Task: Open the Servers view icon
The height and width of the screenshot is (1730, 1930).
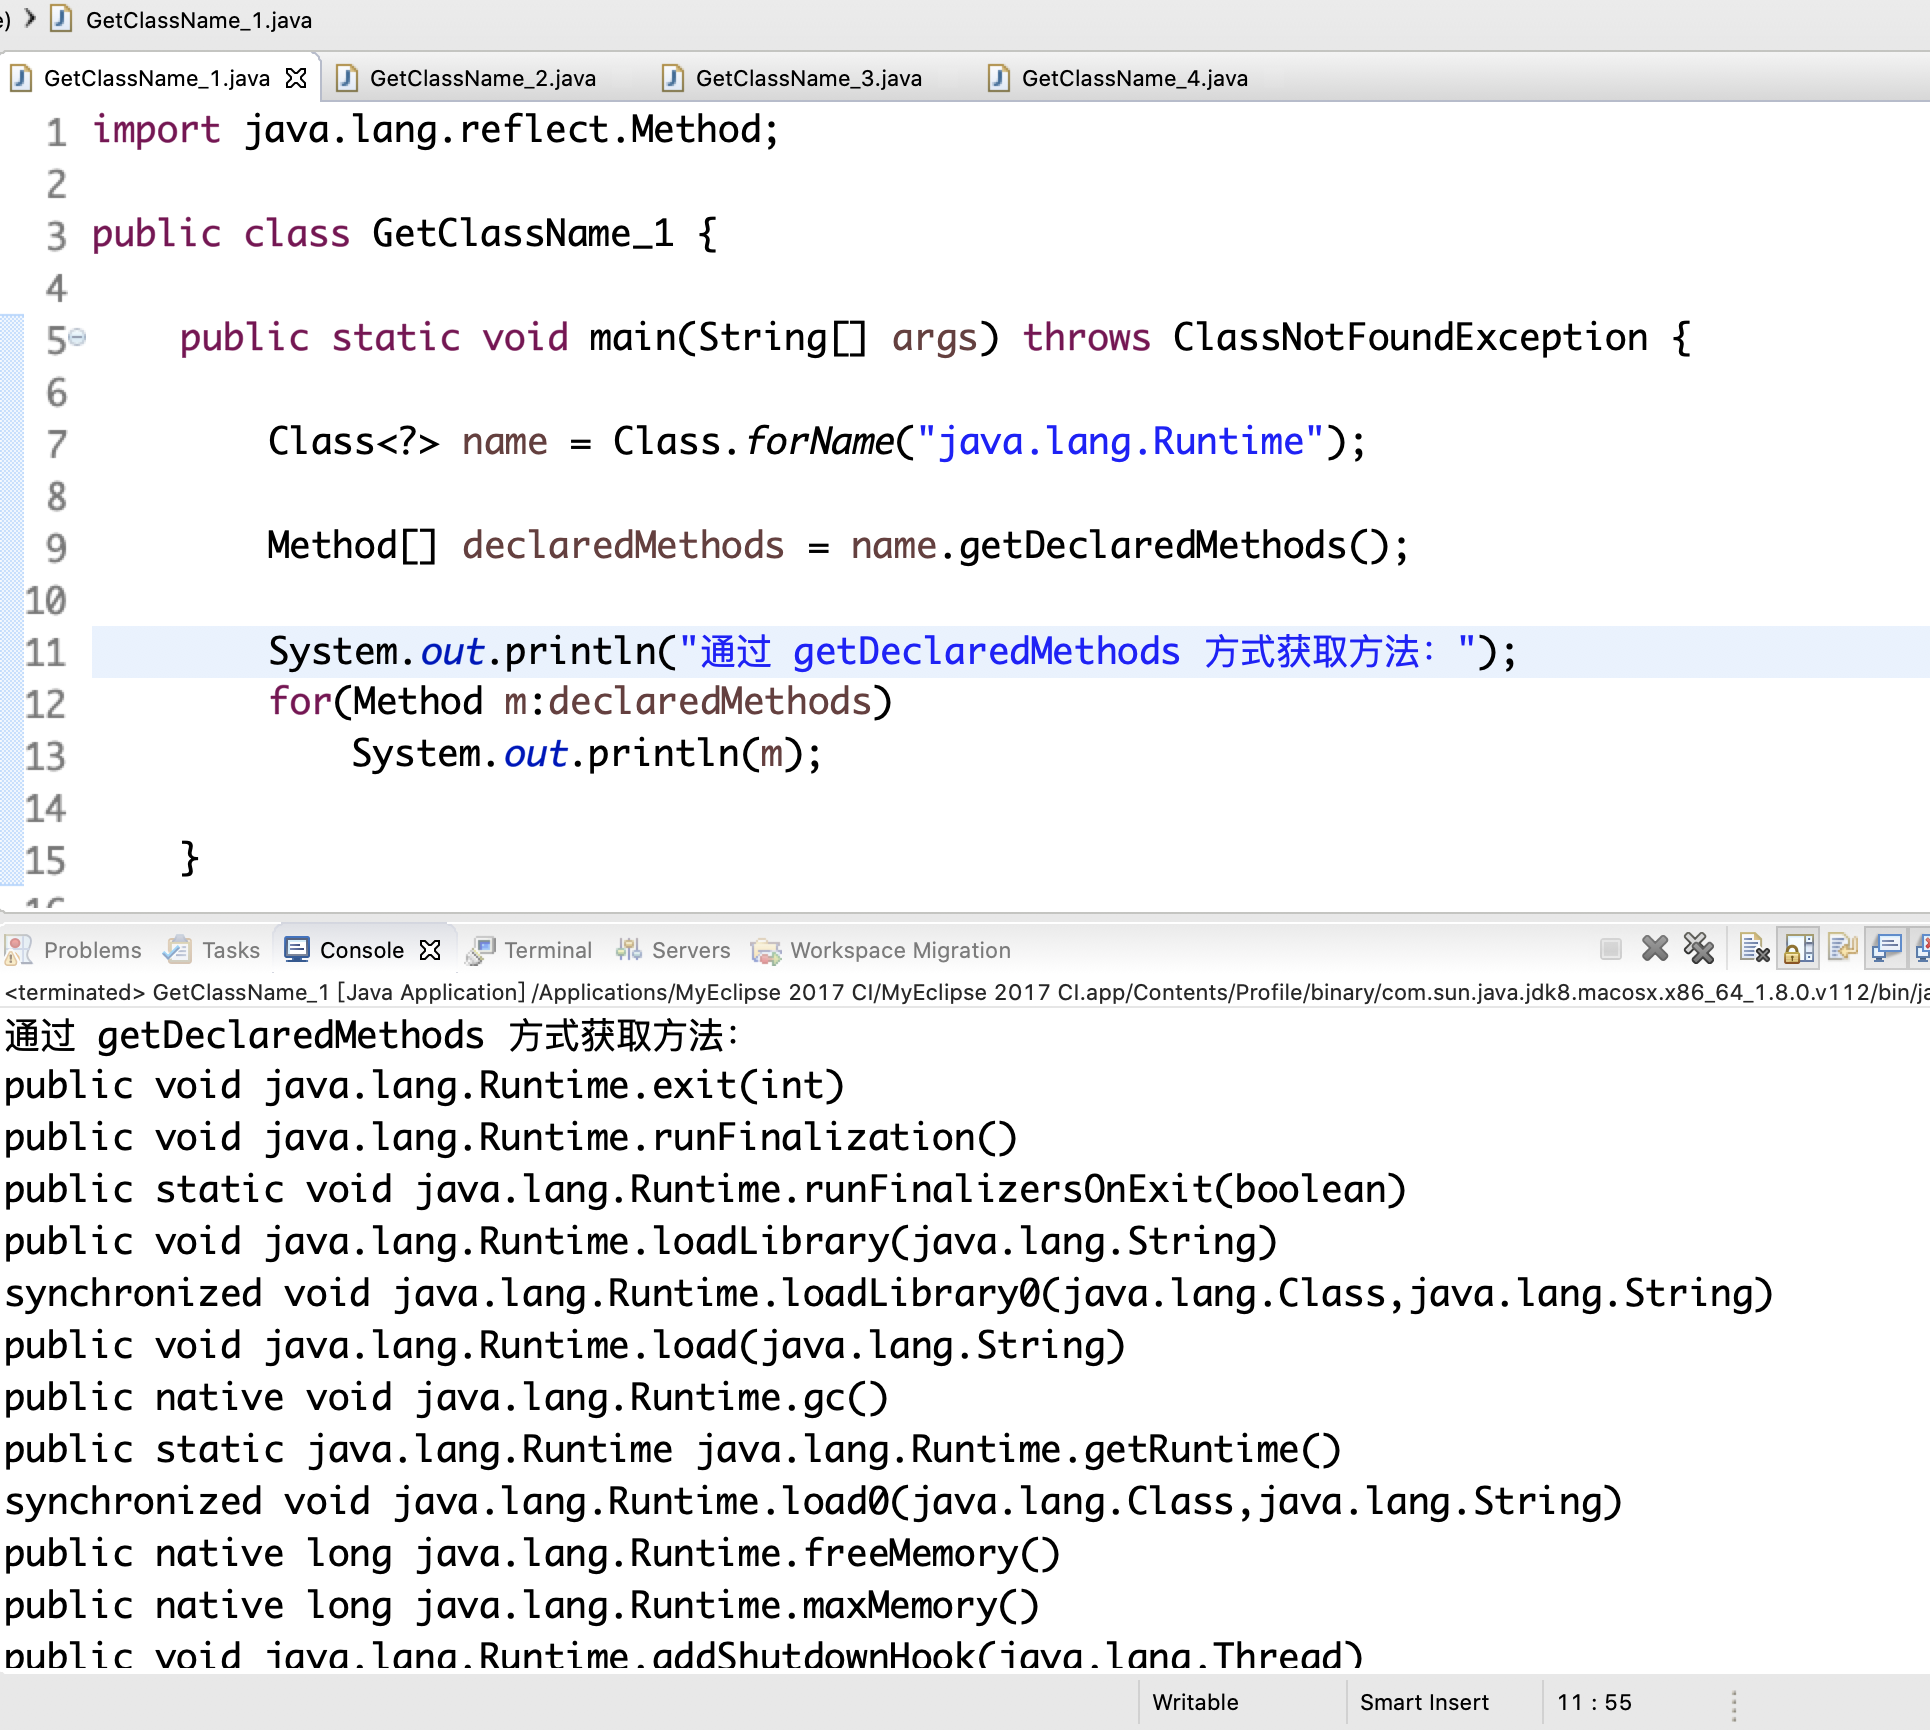Action: pyautogui.click(x=629, y=950)
